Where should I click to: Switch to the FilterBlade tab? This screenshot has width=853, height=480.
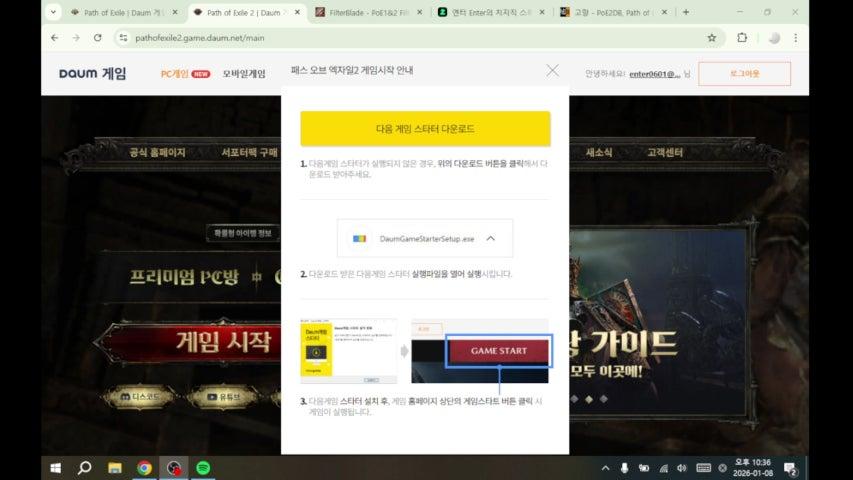[370, 12]
